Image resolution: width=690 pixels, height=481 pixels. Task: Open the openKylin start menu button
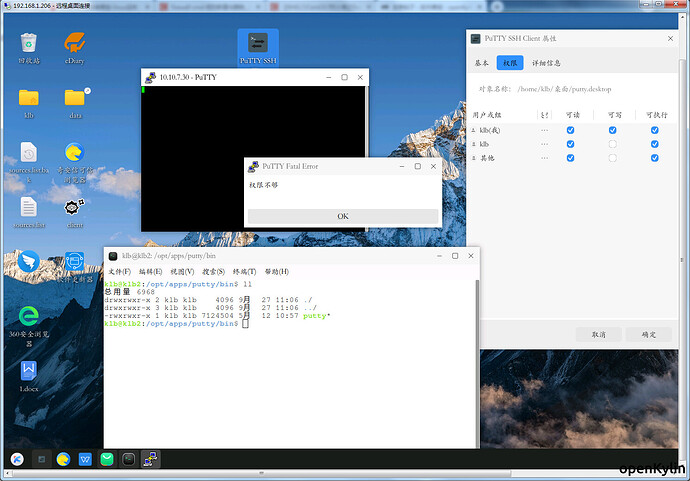(x=17, y=459)
